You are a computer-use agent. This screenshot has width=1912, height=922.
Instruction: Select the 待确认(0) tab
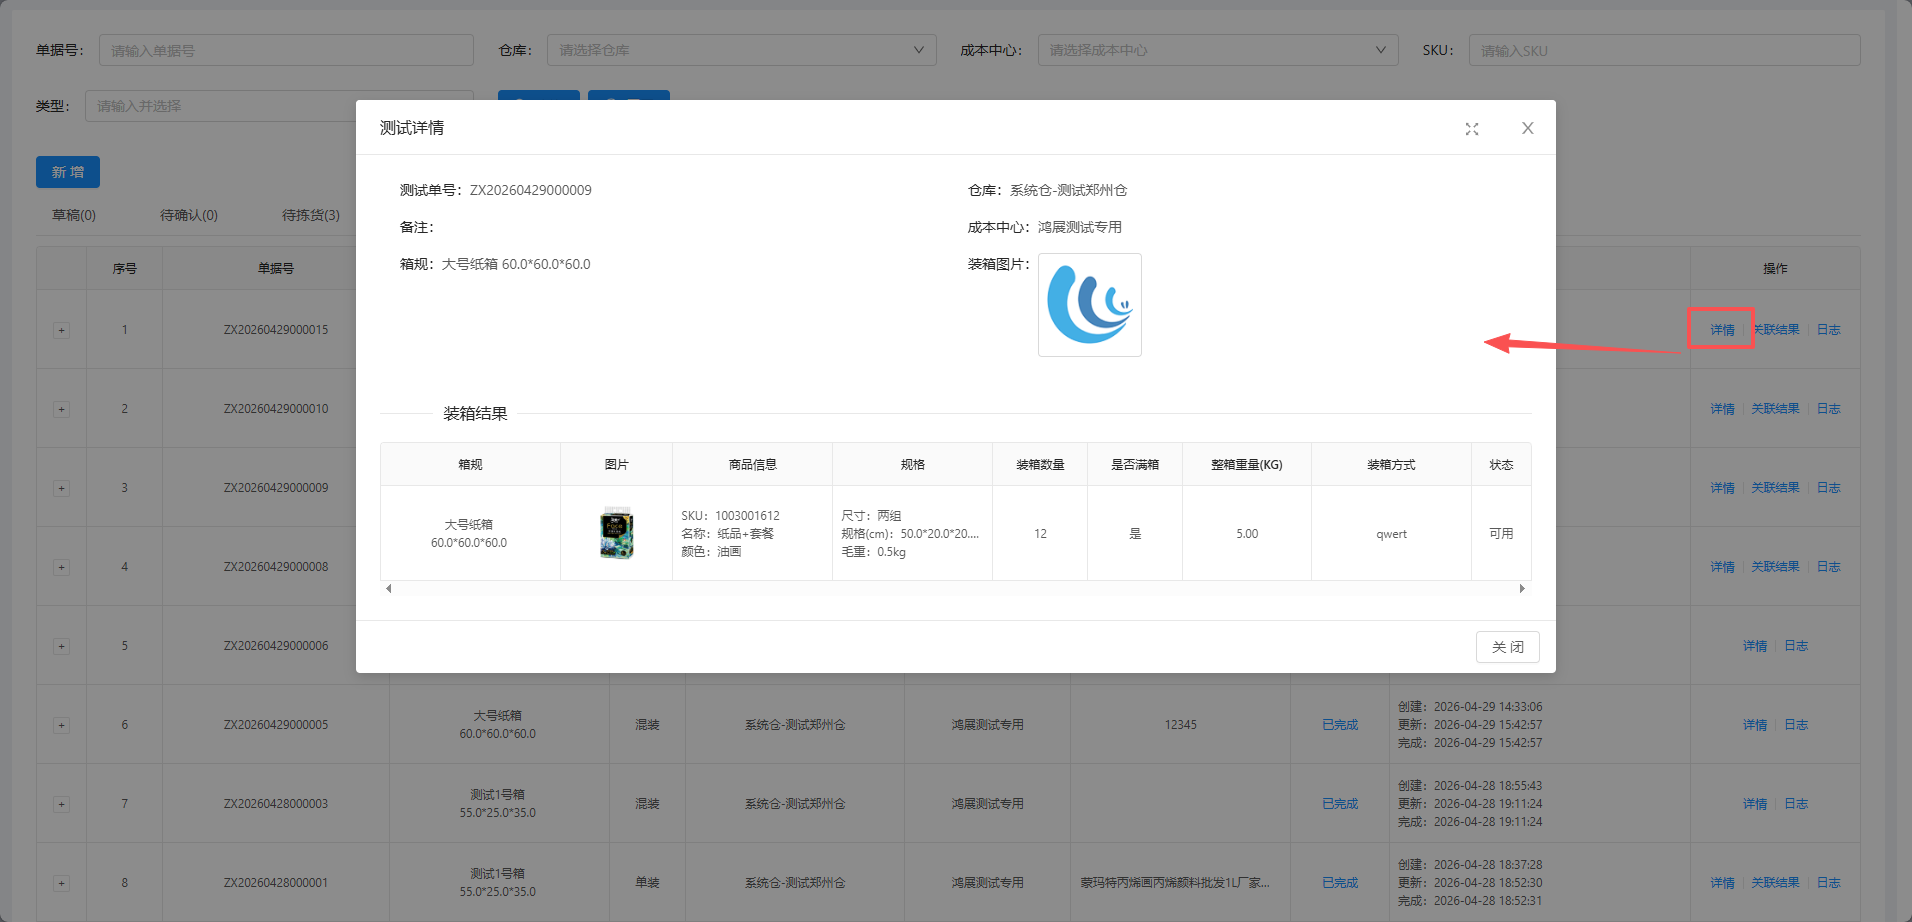(x=189, y=215)
